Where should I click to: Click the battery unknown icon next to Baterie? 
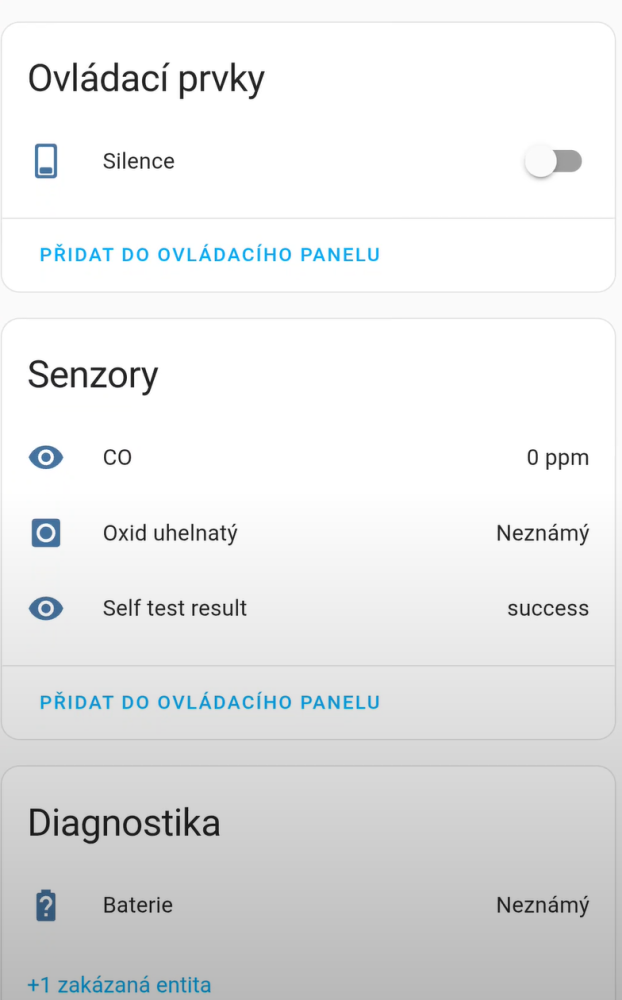46,906
